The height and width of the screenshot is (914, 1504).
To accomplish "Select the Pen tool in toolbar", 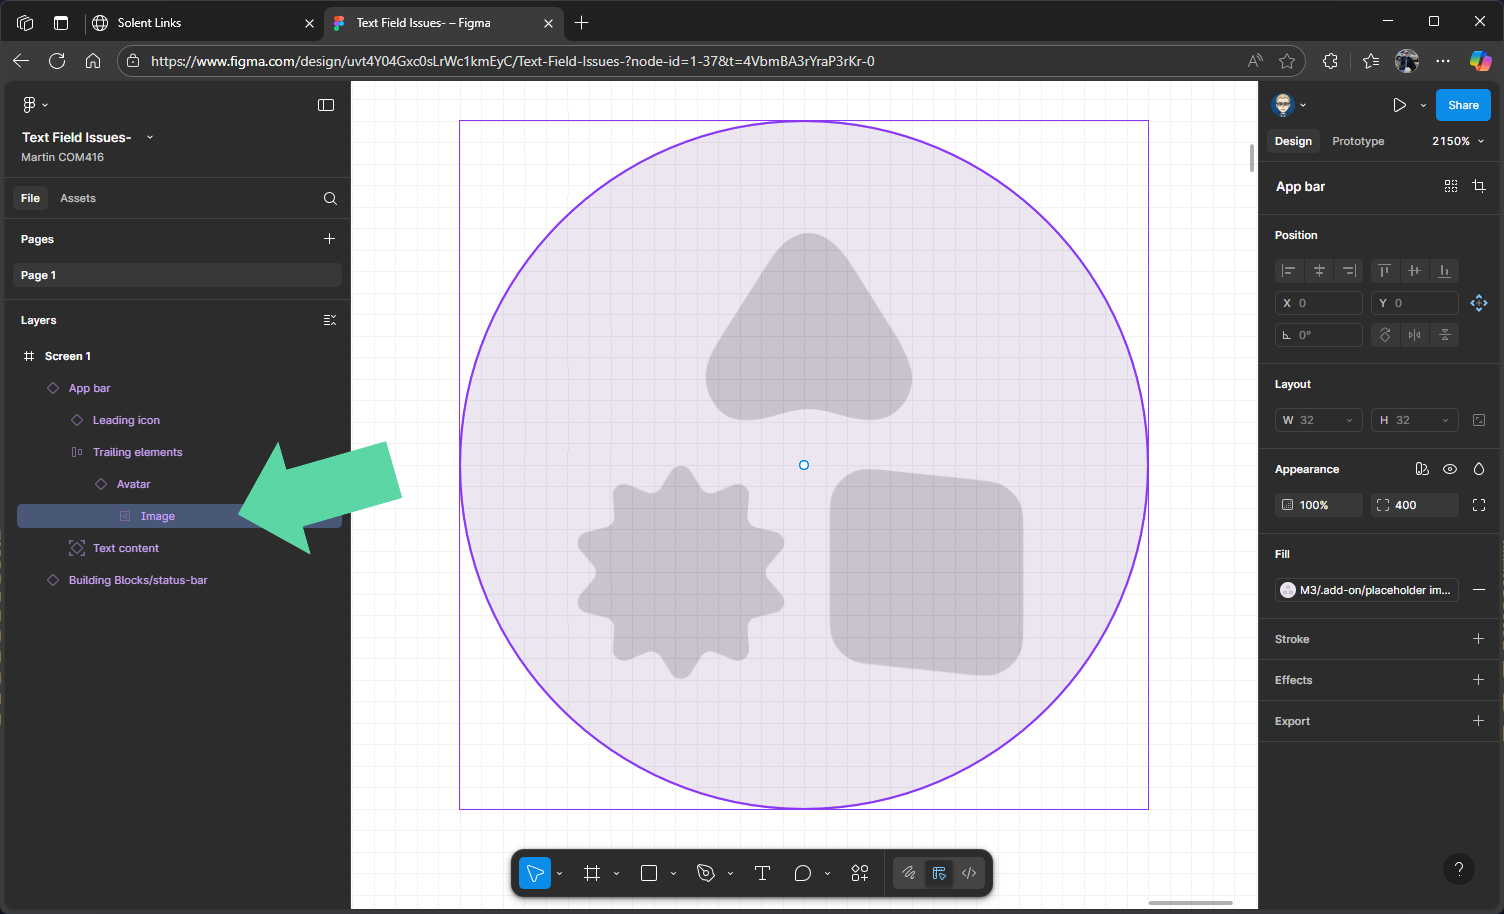I will click(706, 873).
